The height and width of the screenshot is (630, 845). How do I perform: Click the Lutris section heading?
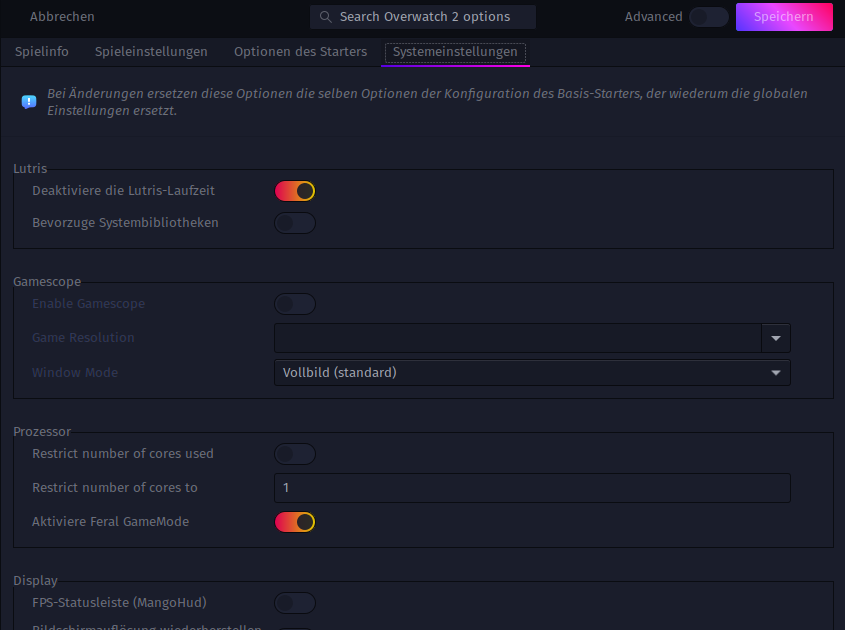(x=30, y=169)
